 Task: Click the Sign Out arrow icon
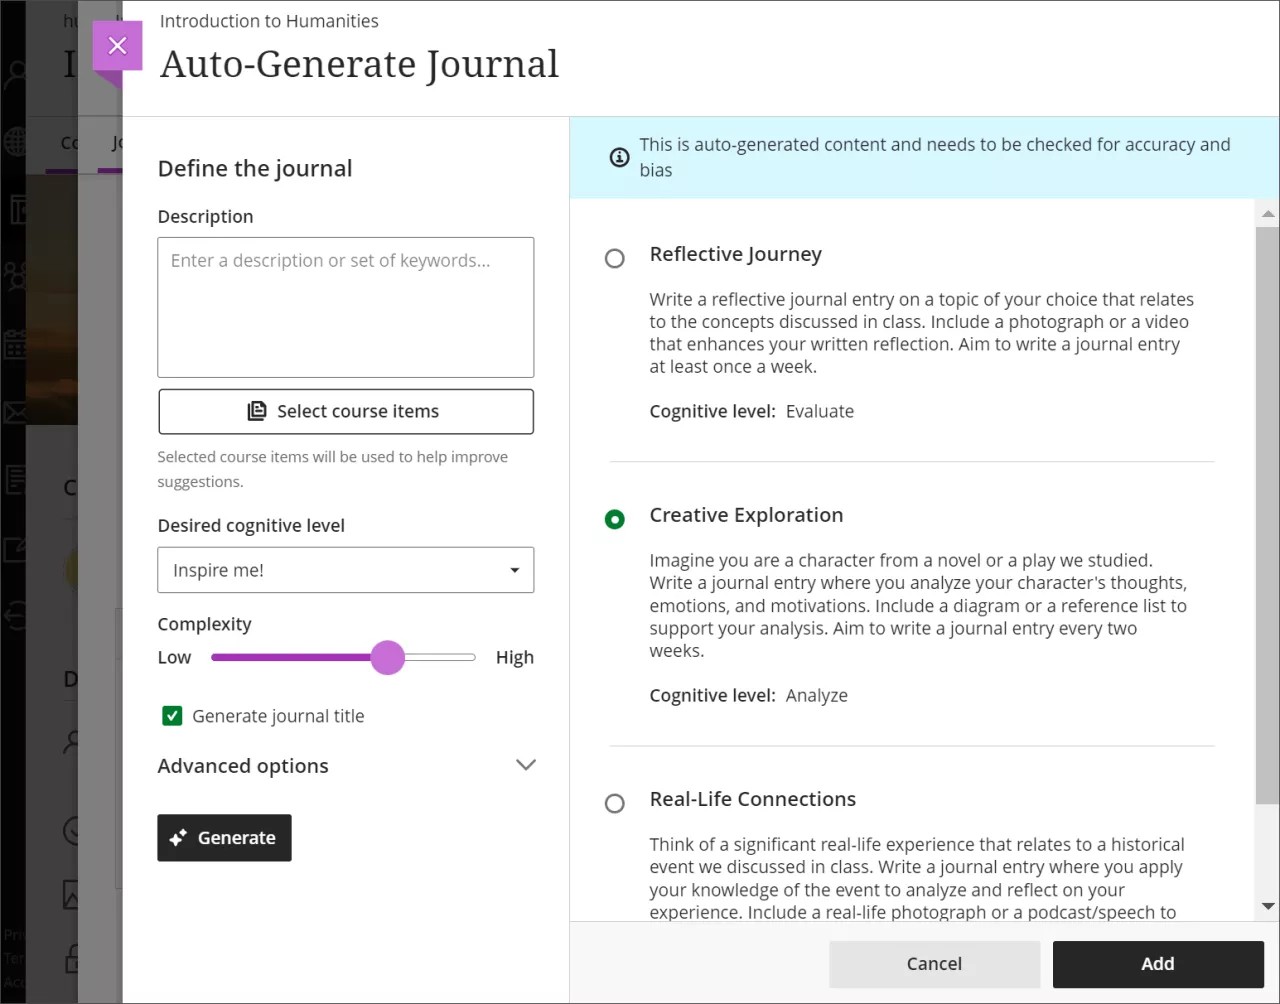[x=14, y=617]
